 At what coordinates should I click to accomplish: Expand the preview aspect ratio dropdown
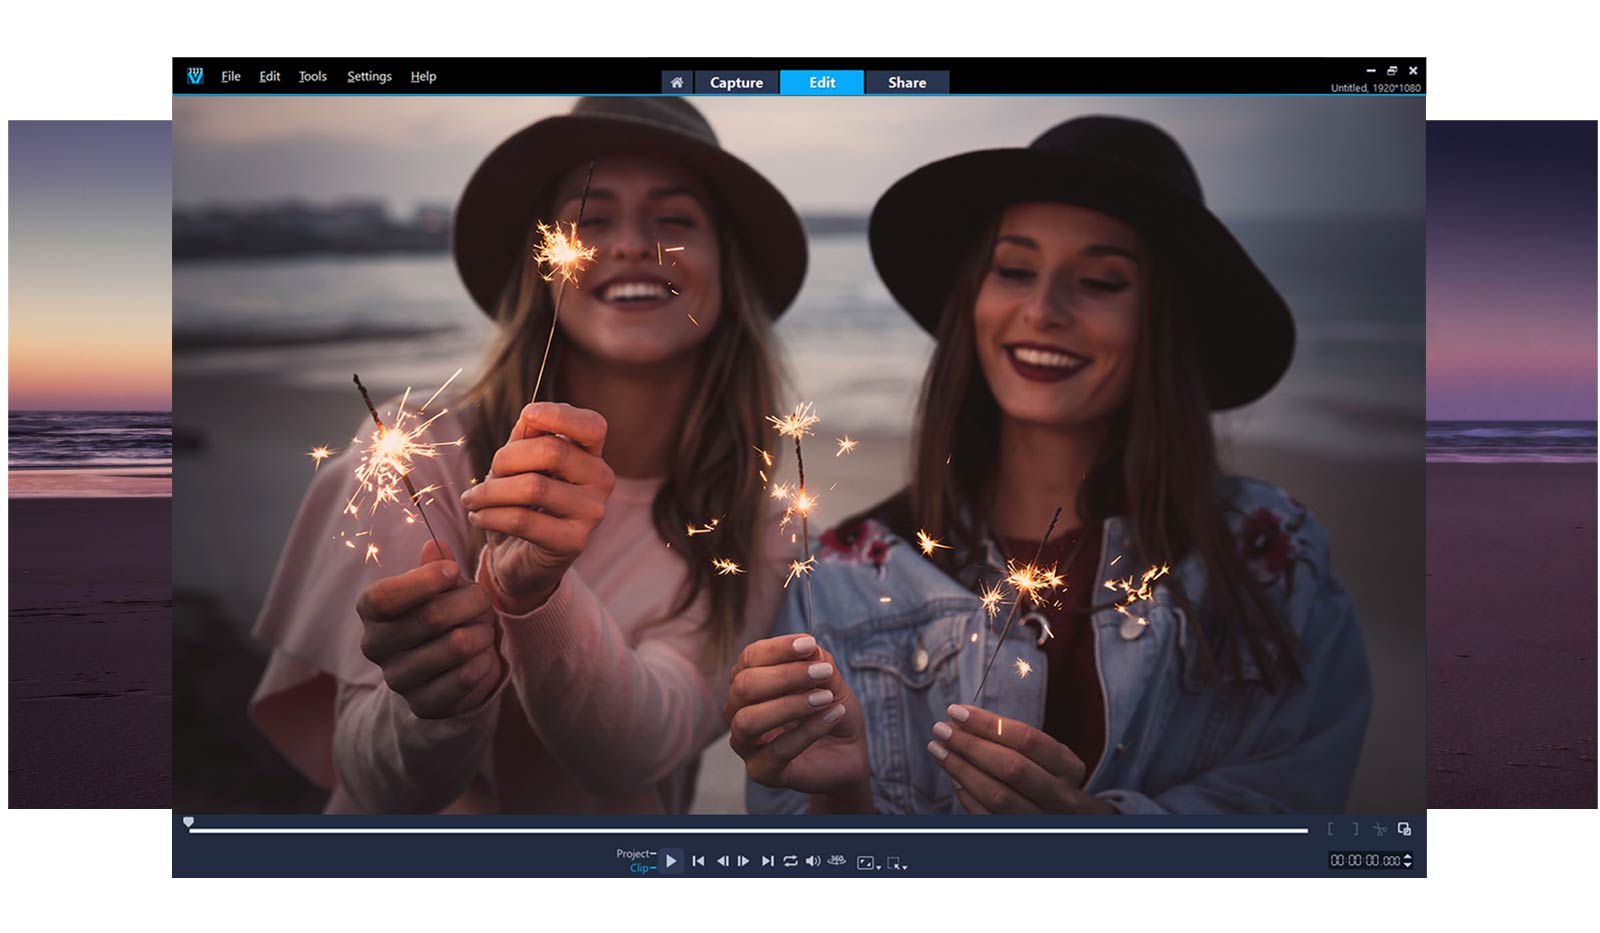coord(868,863)
